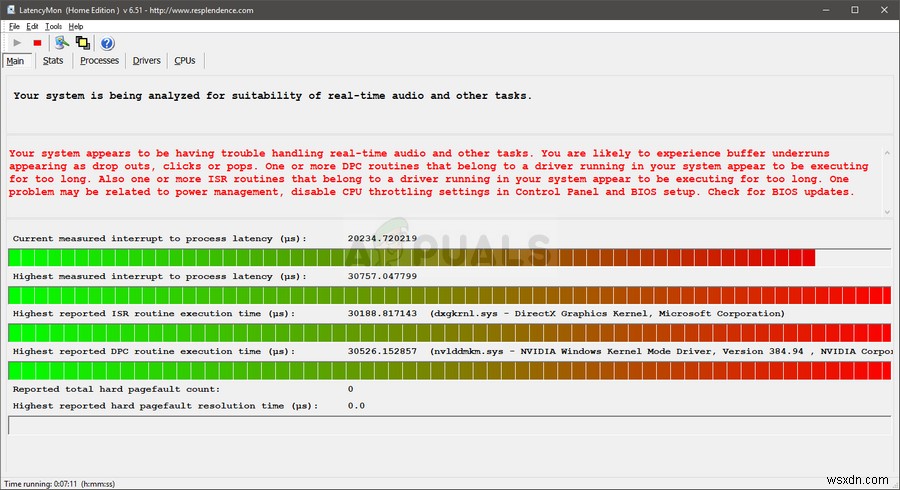
Task: Stop monitoring with the red stop icon
Action: (x=37, y=43)
